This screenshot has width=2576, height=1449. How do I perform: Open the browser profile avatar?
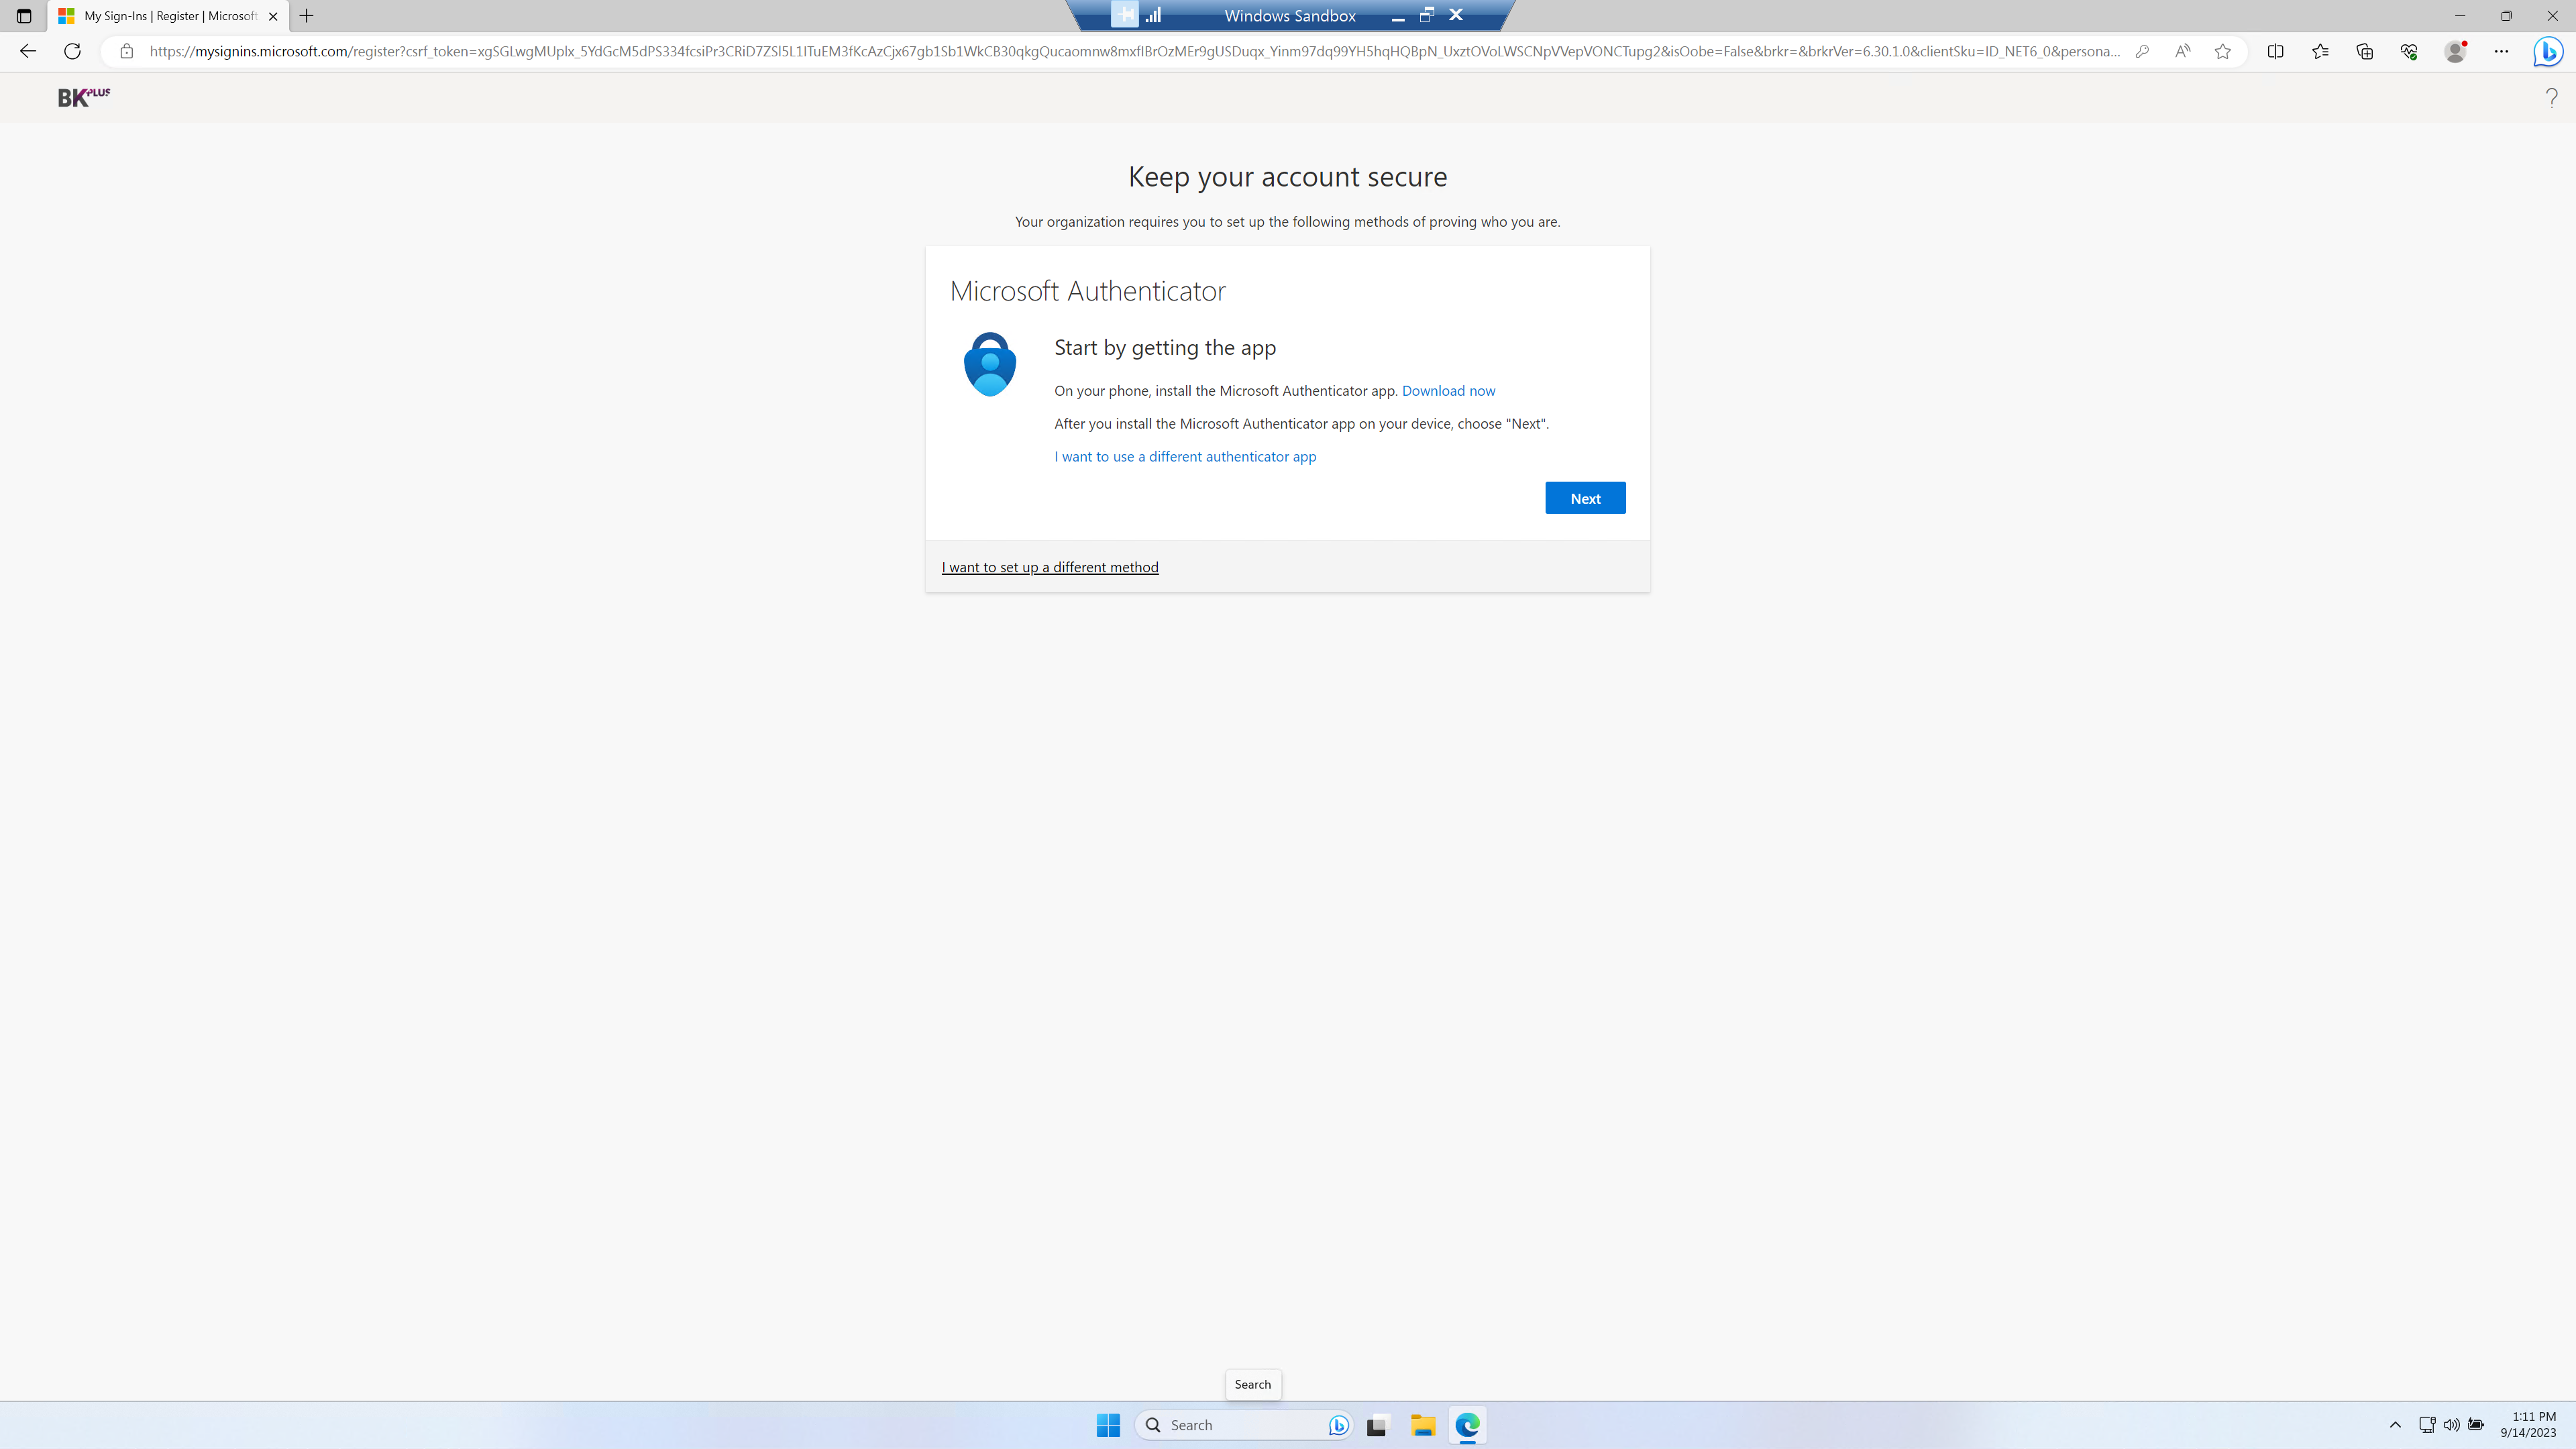pos(2455,51)
